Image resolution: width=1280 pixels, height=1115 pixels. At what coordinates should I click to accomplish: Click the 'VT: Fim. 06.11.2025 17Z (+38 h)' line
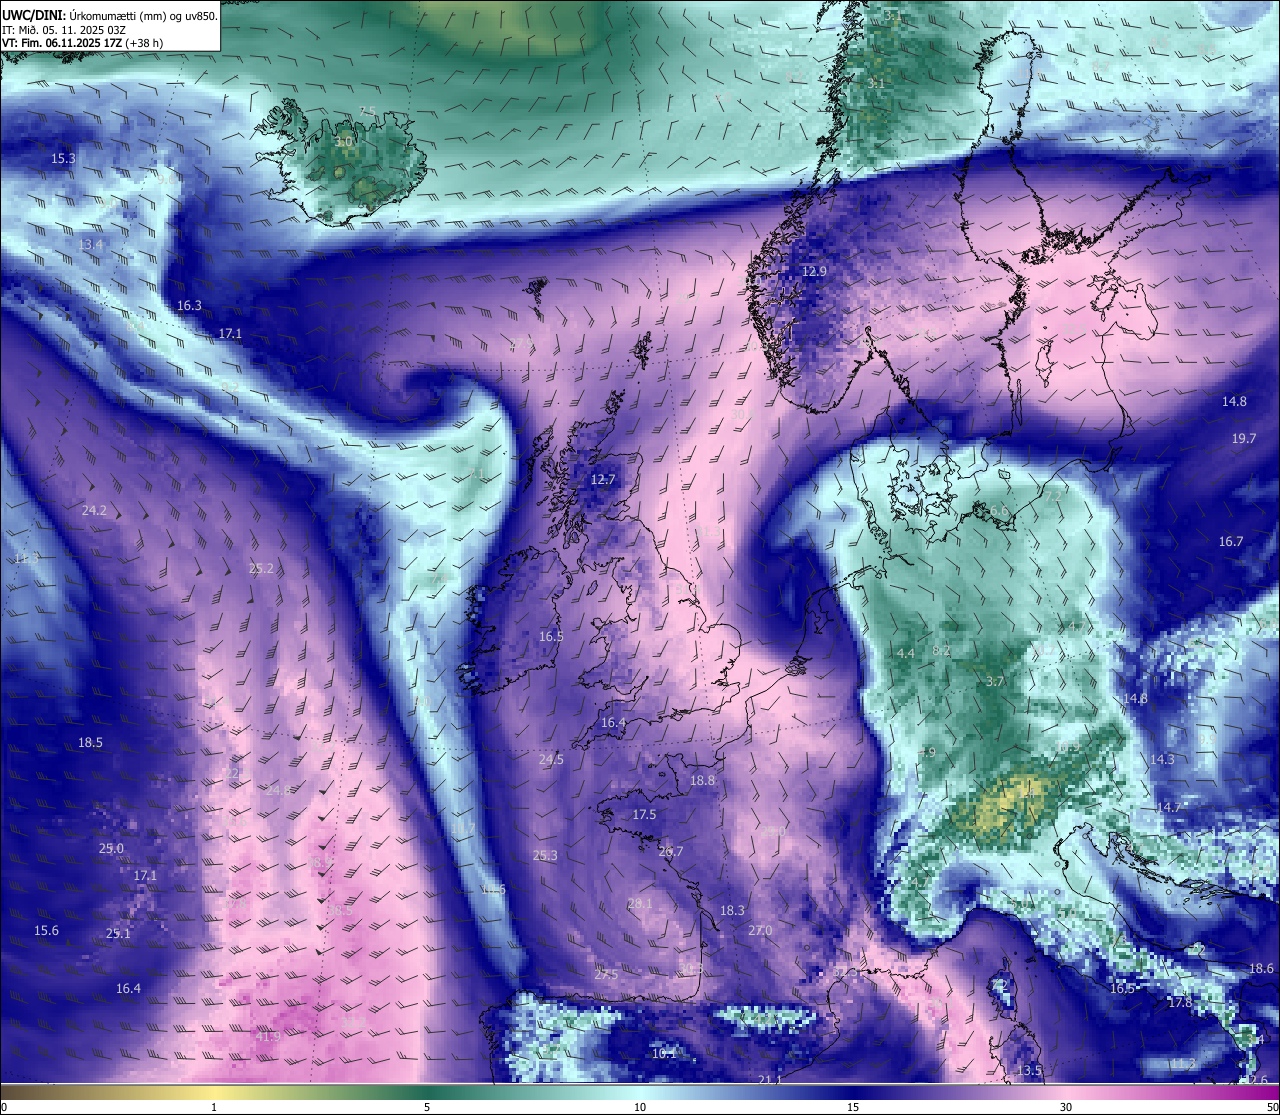click(x=82, y=43)
